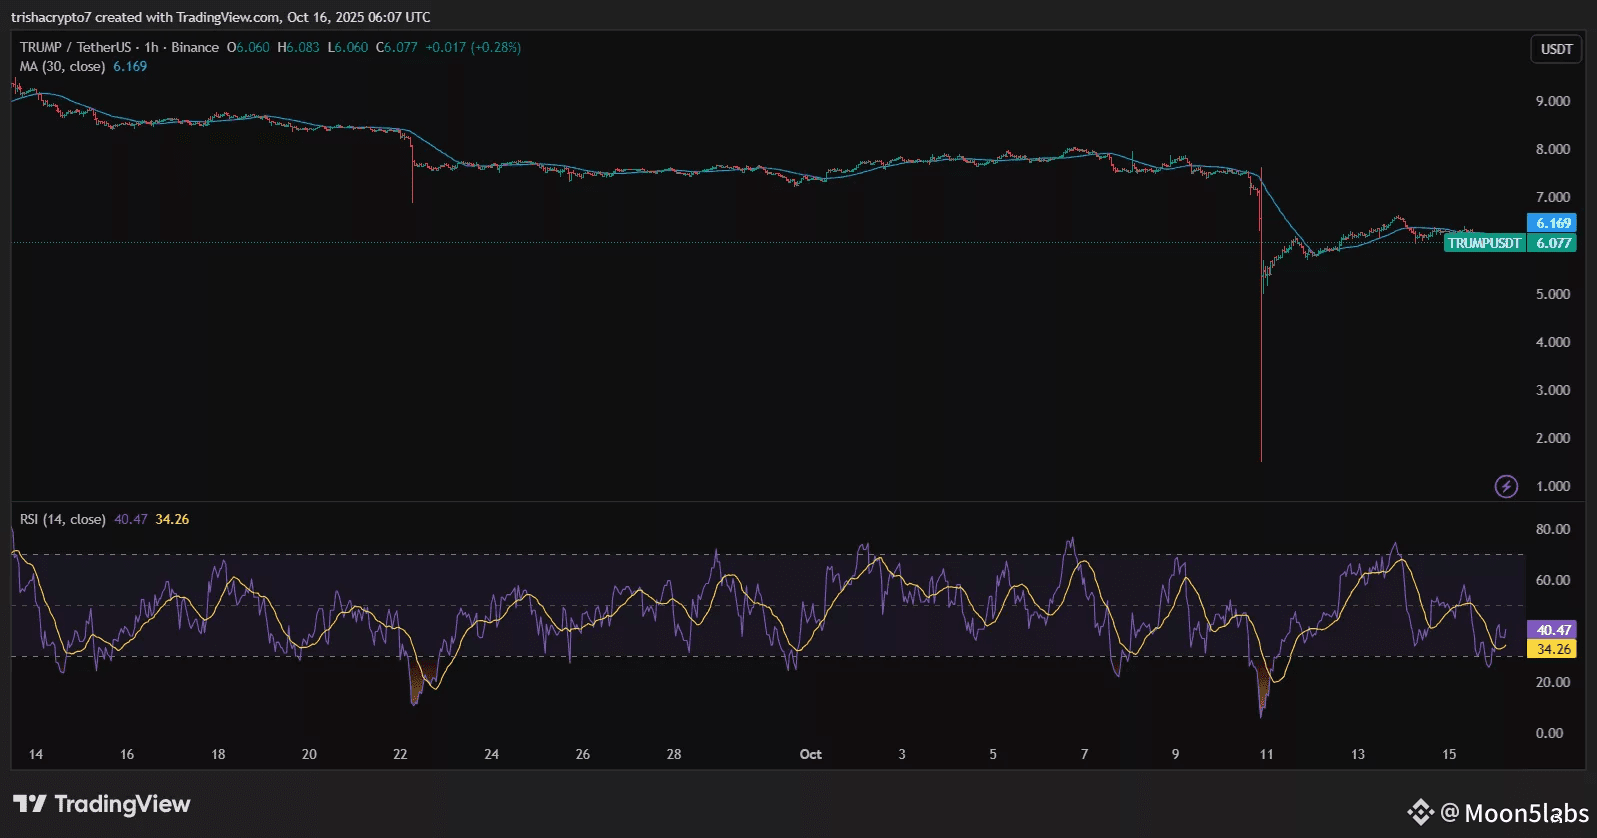Image resolution: width=1597 pixels, height=838 pixels.
Task: Select the RSI (14, close) indicator legend
Action: click(x=62, y=519)
